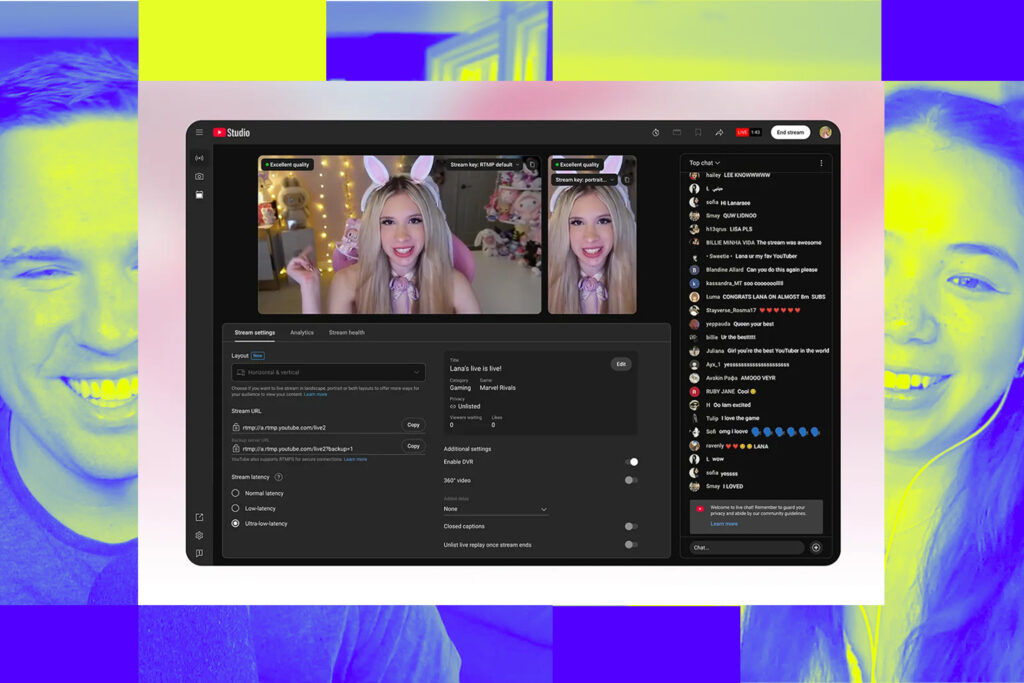Click the share arrow icon in top bar
This screenshot has width=1024, height=683.
point(718,132)
